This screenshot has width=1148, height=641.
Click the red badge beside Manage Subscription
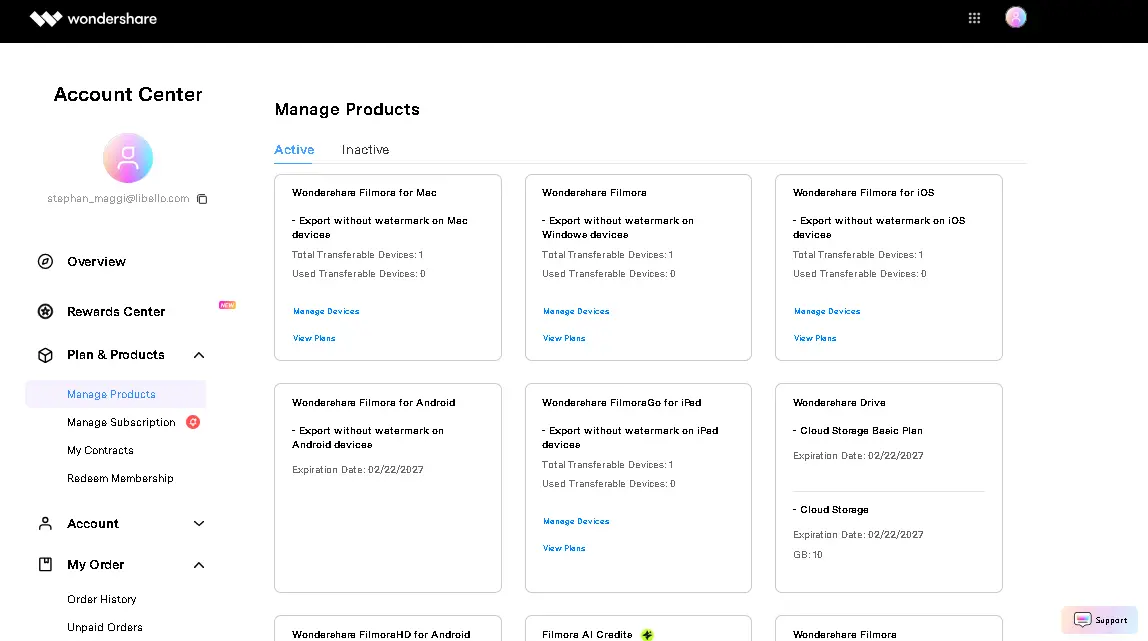193,422
